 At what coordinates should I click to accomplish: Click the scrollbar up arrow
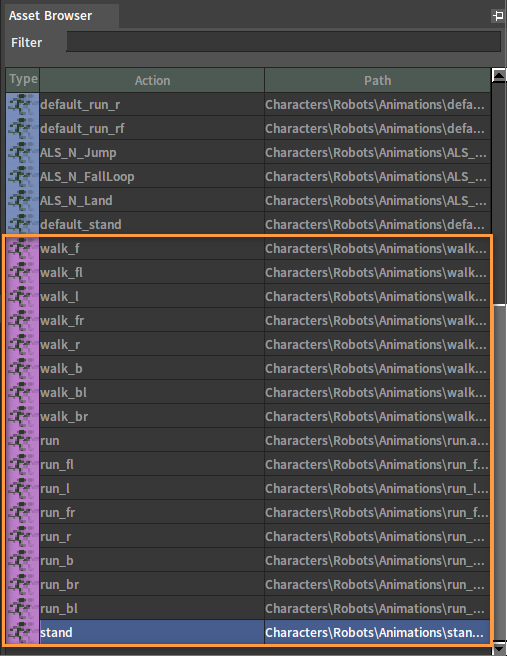click(499, 75)
